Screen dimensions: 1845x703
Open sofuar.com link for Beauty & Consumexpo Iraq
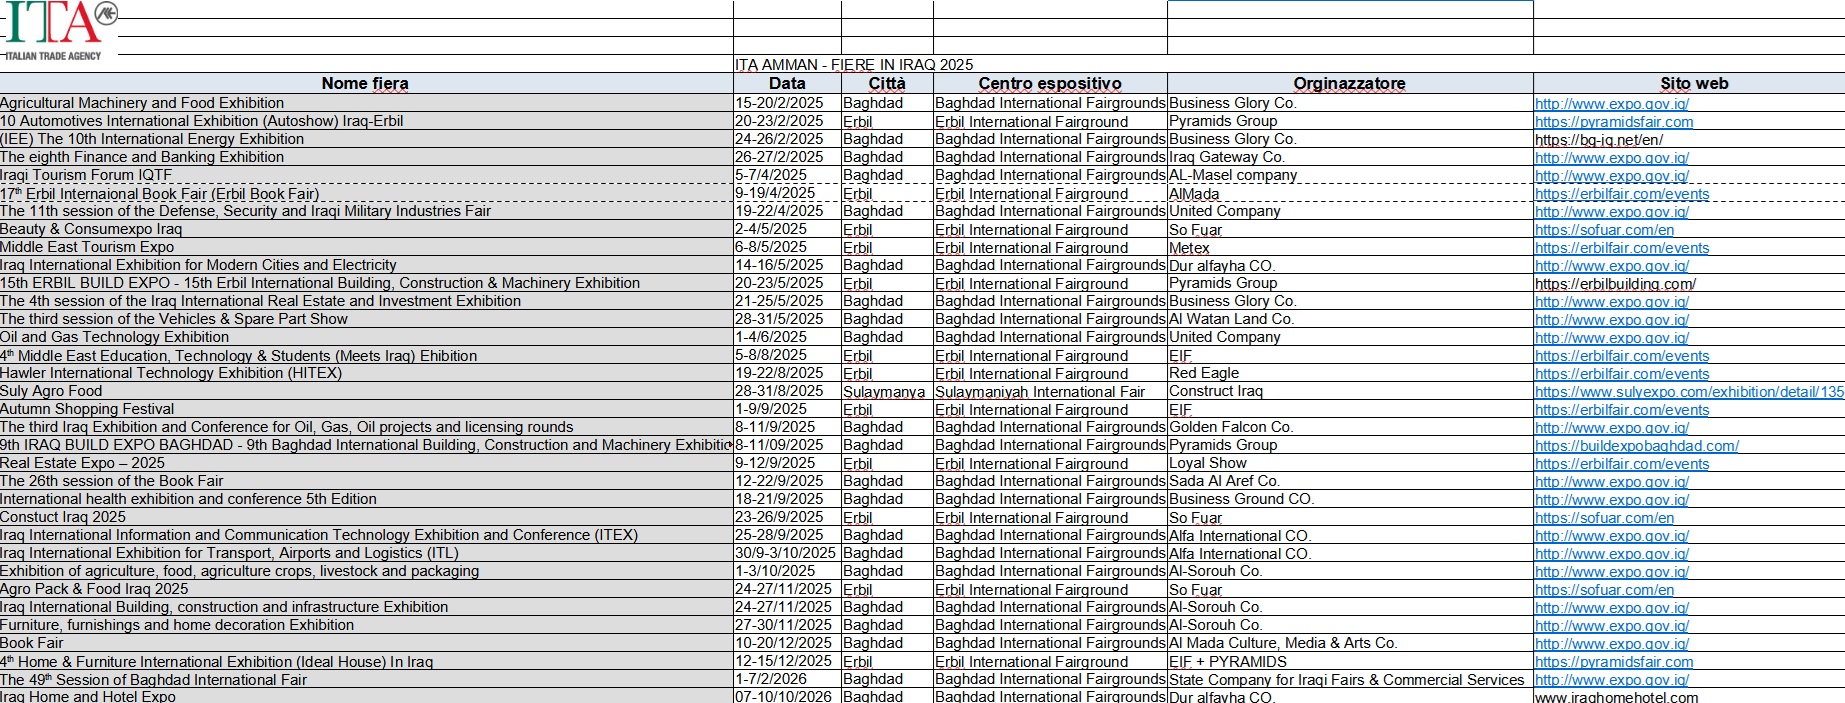[x=1604, y=230]
